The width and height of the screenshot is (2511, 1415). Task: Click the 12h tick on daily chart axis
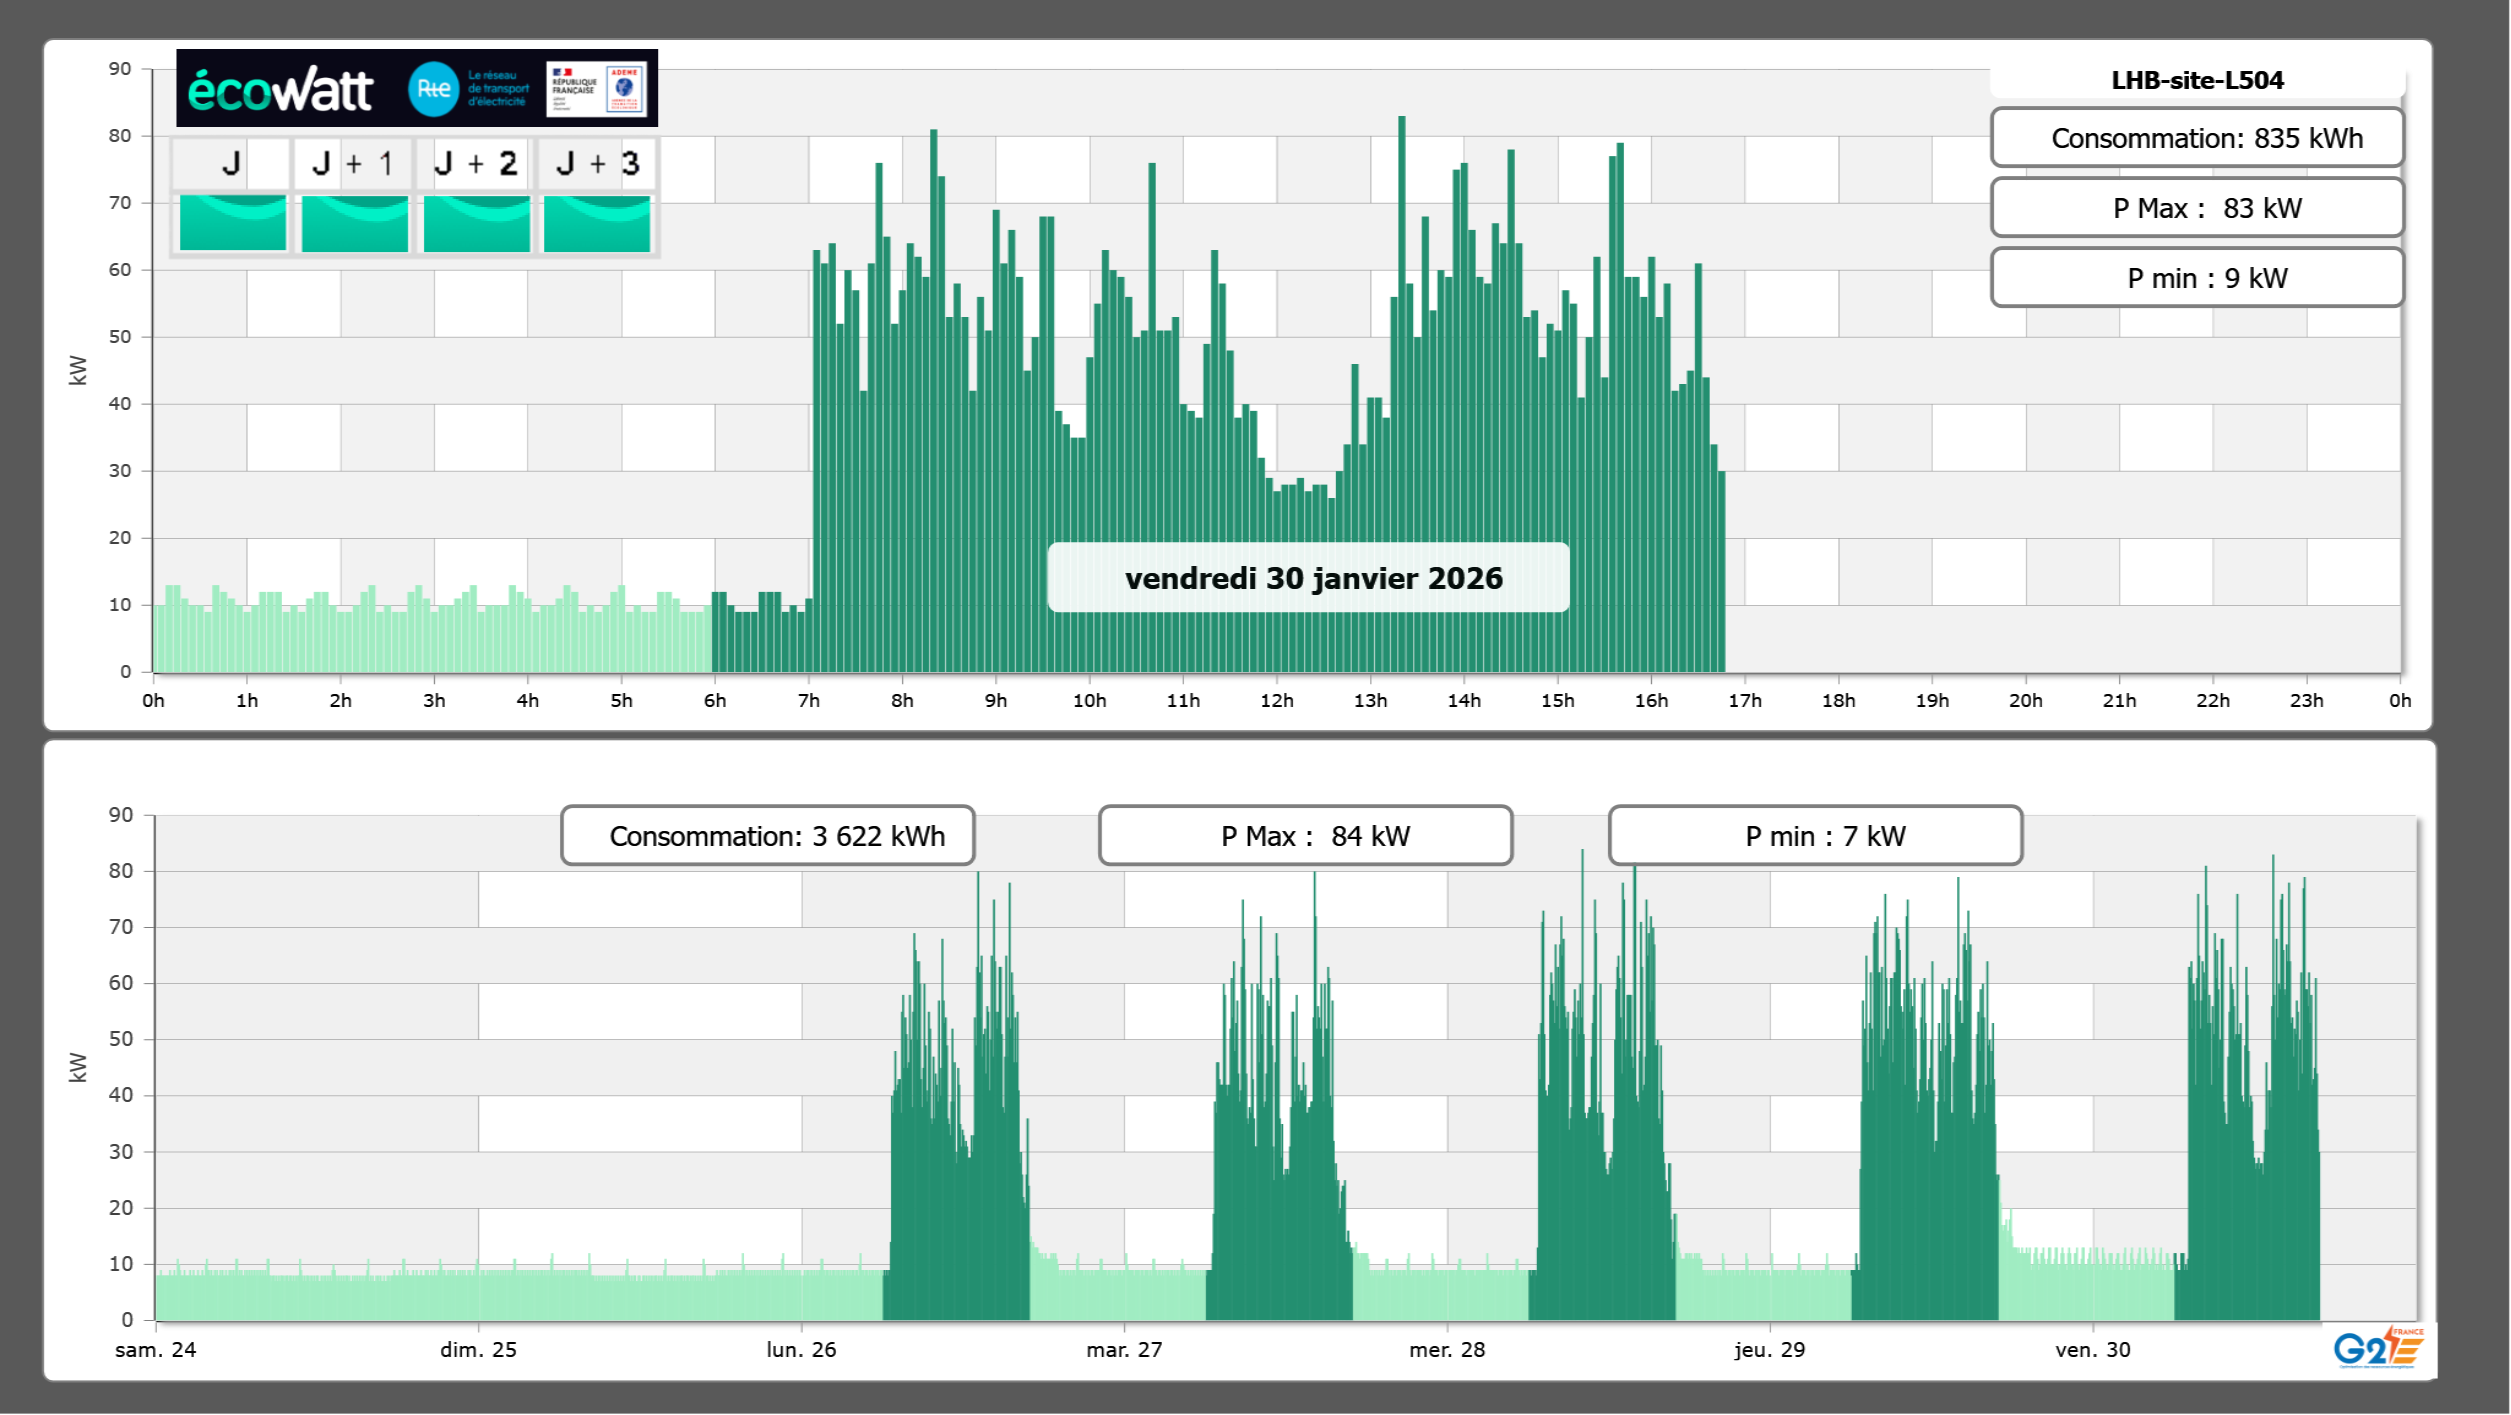(x=1276, y=700)
